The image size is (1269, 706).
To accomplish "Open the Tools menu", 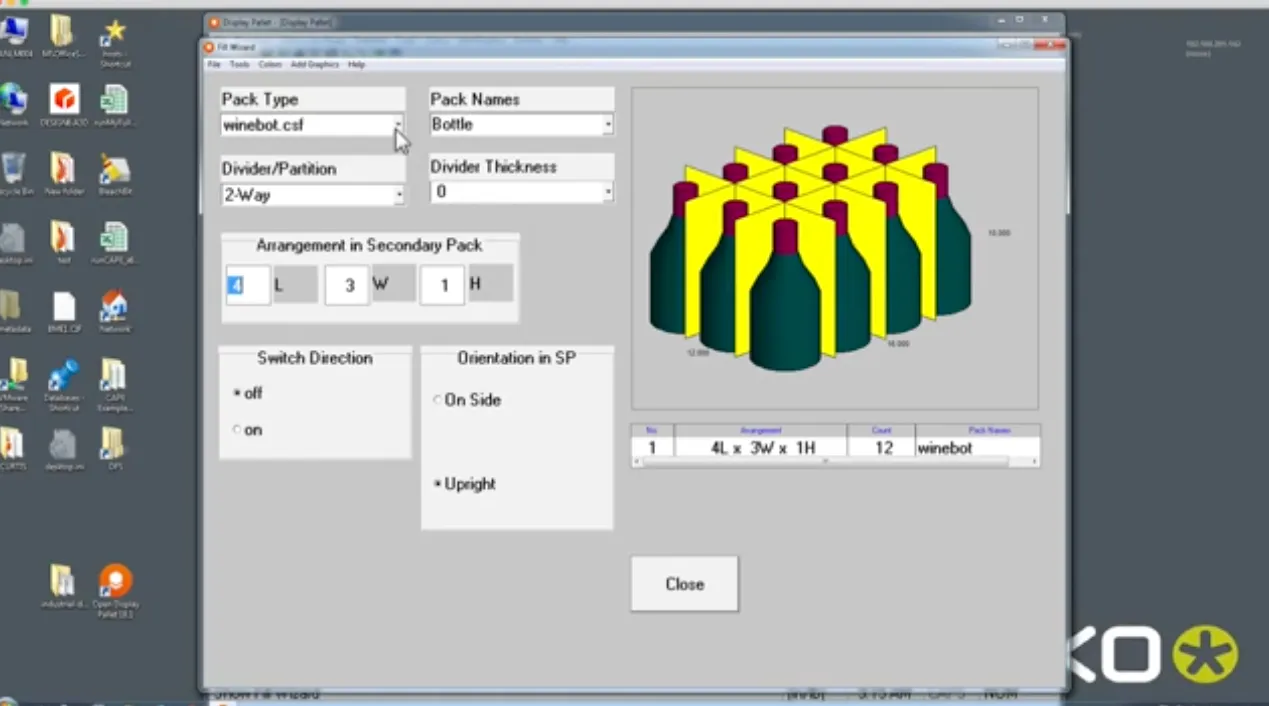I will 240,64.
